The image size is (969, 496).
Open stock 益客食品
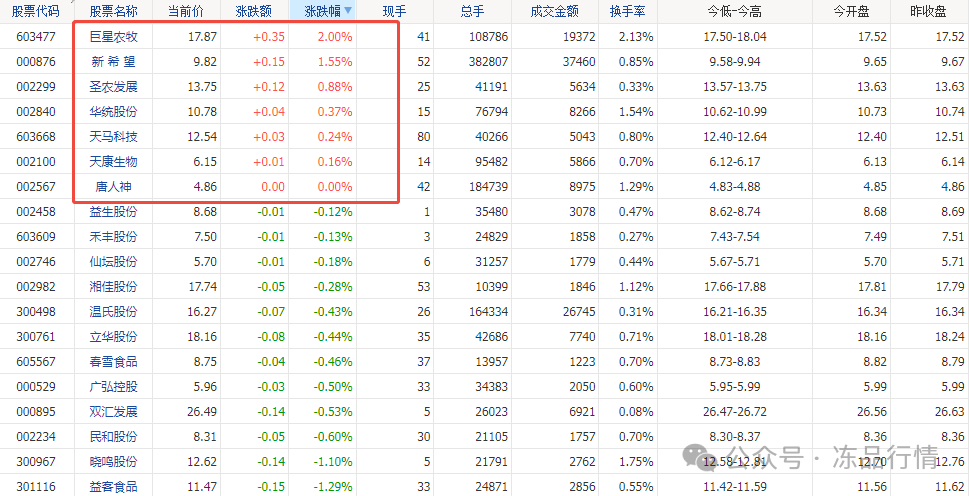pyautogui.click(x=113, y=487)
